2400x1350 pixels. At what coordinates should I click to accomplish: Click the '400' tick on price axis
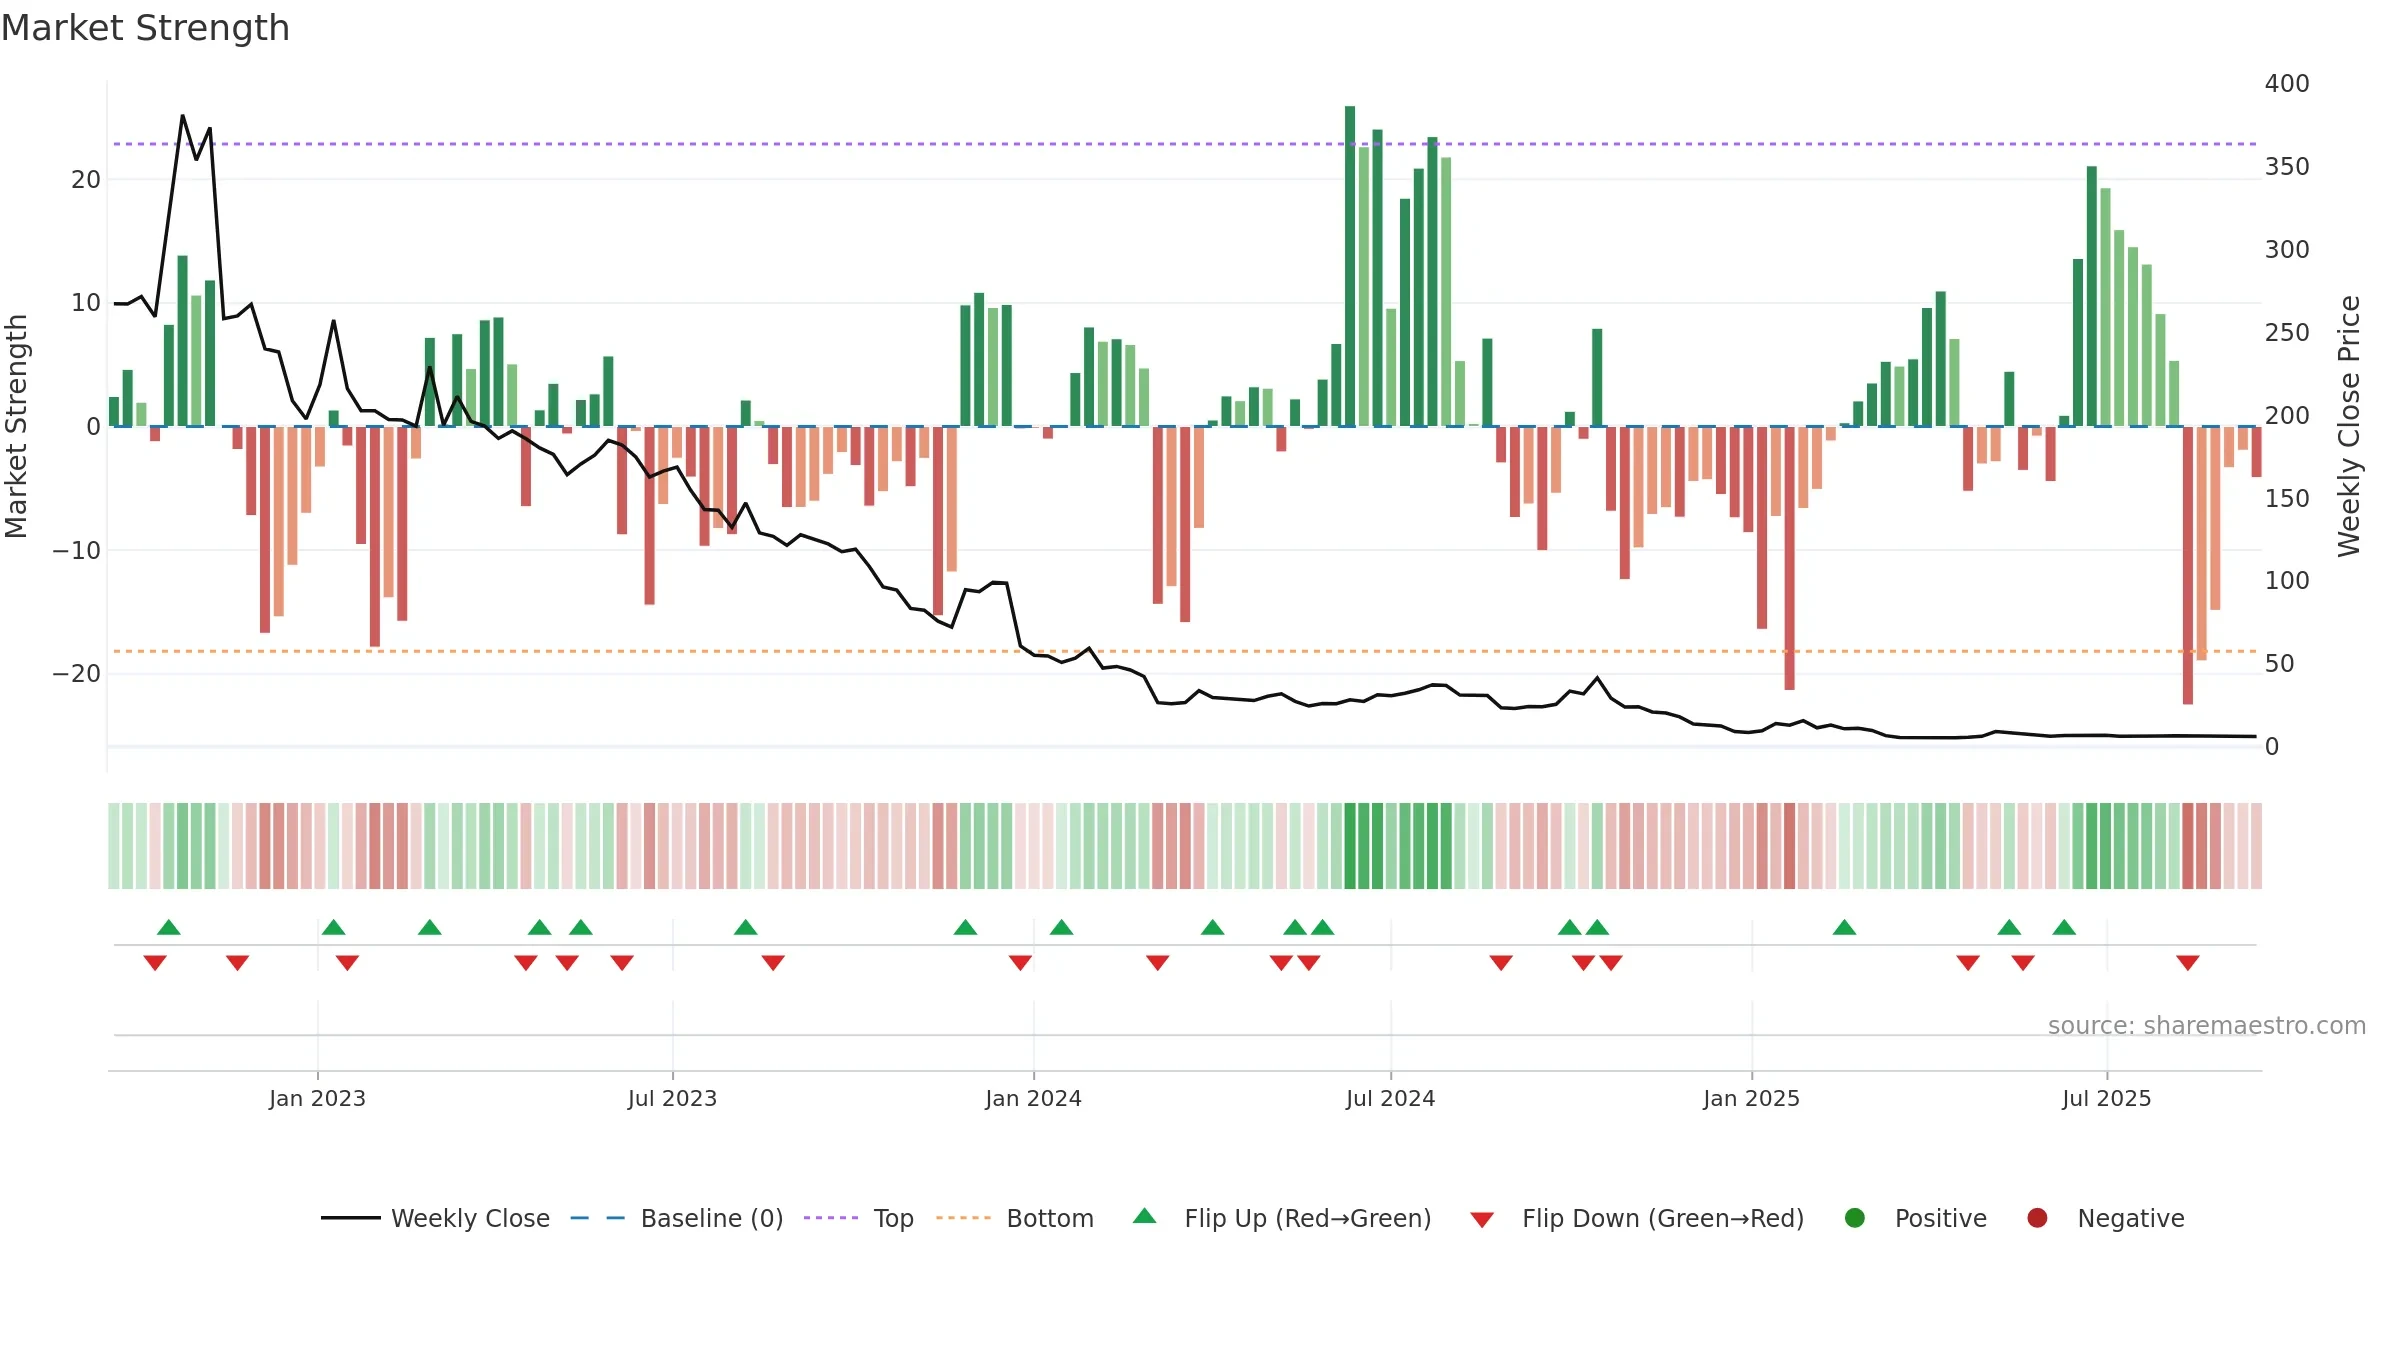pos(2287,84)
